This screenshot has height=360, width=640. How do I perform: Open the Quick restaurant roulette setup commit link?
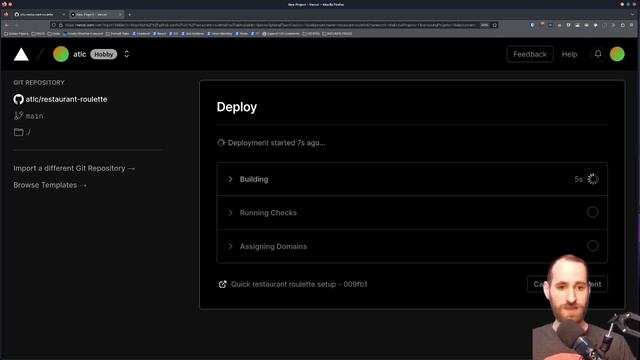coord(299,284)
